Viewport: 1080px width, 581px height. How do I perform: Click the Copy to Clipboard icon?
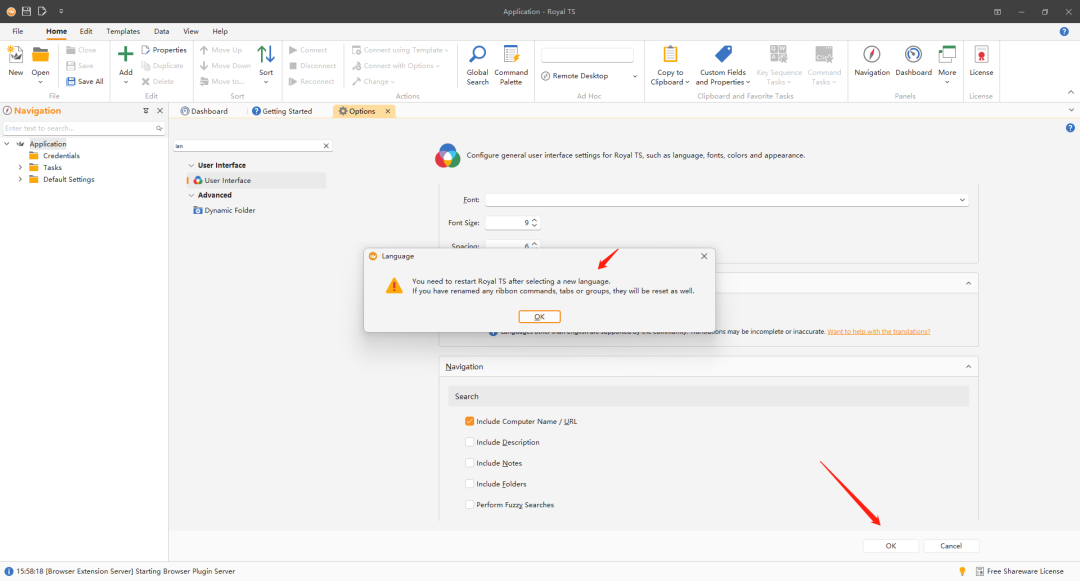coord(670,54)
